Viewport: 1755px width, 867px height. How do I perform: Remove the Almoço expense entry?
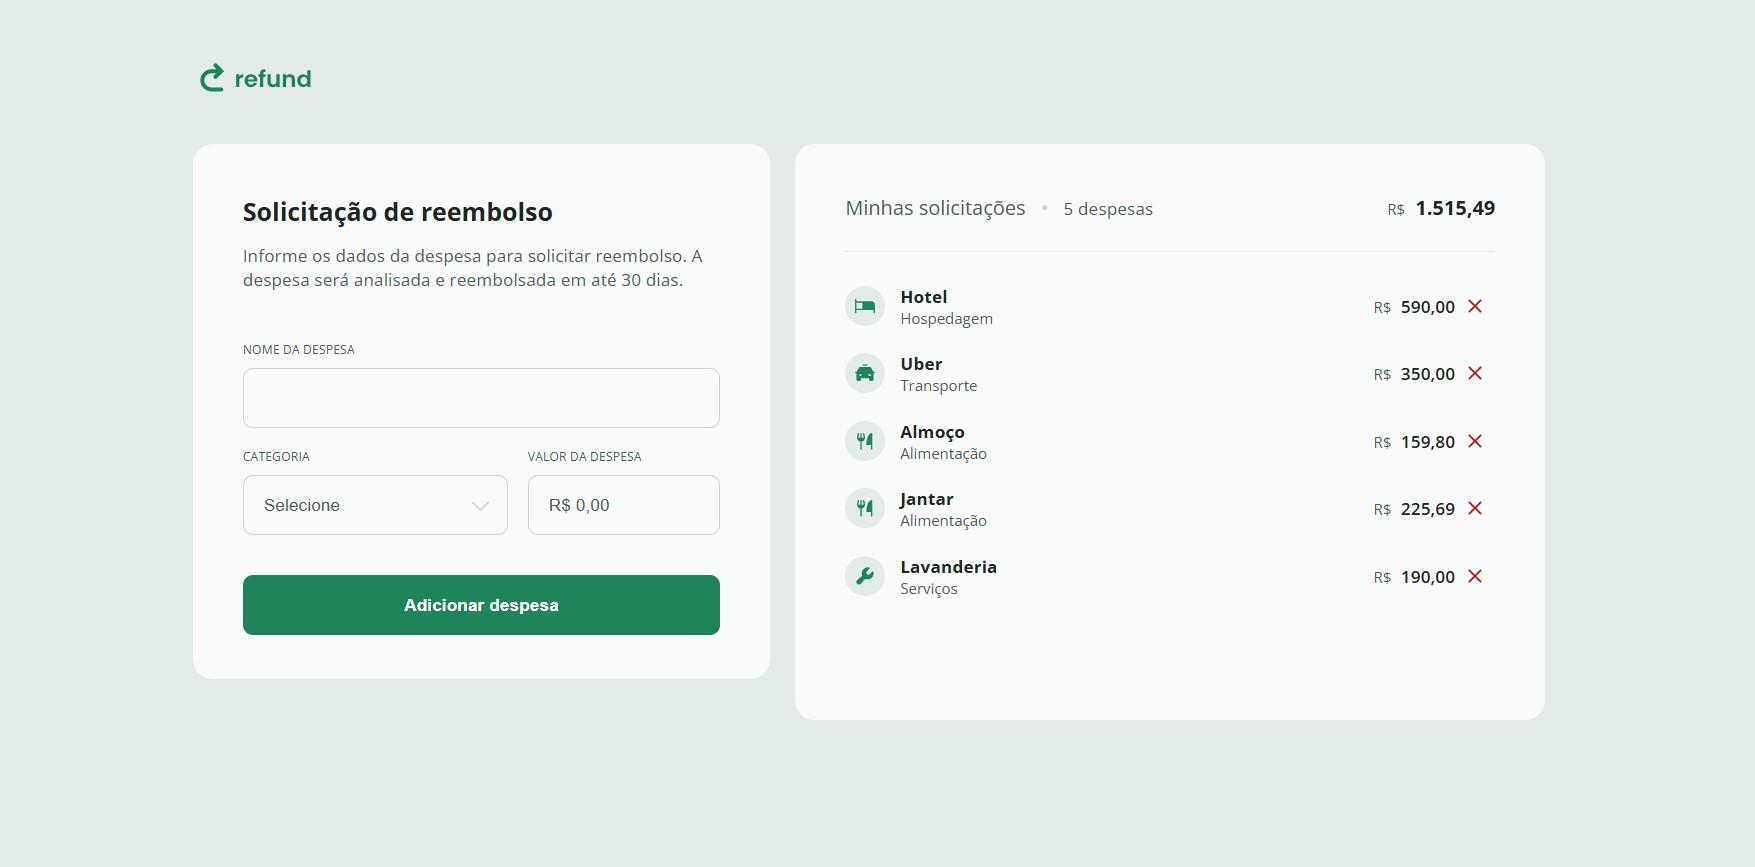1475,441
